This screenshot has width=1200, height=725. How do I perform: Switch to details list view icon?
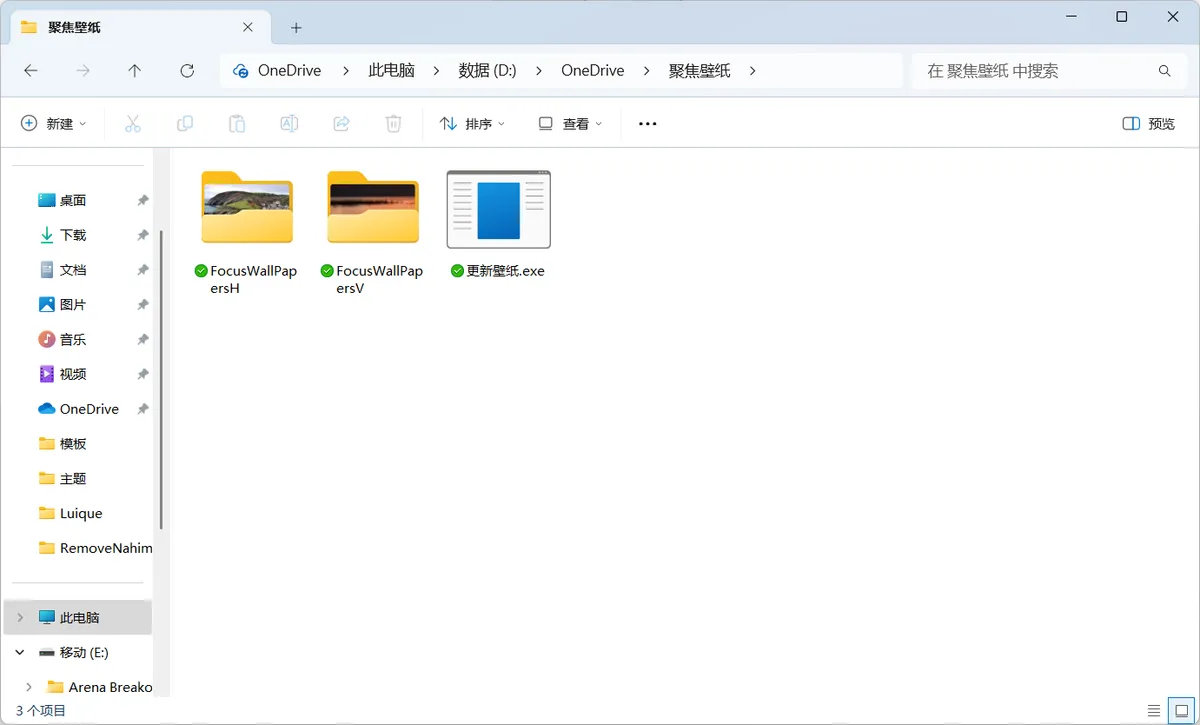click(1155, 710)
